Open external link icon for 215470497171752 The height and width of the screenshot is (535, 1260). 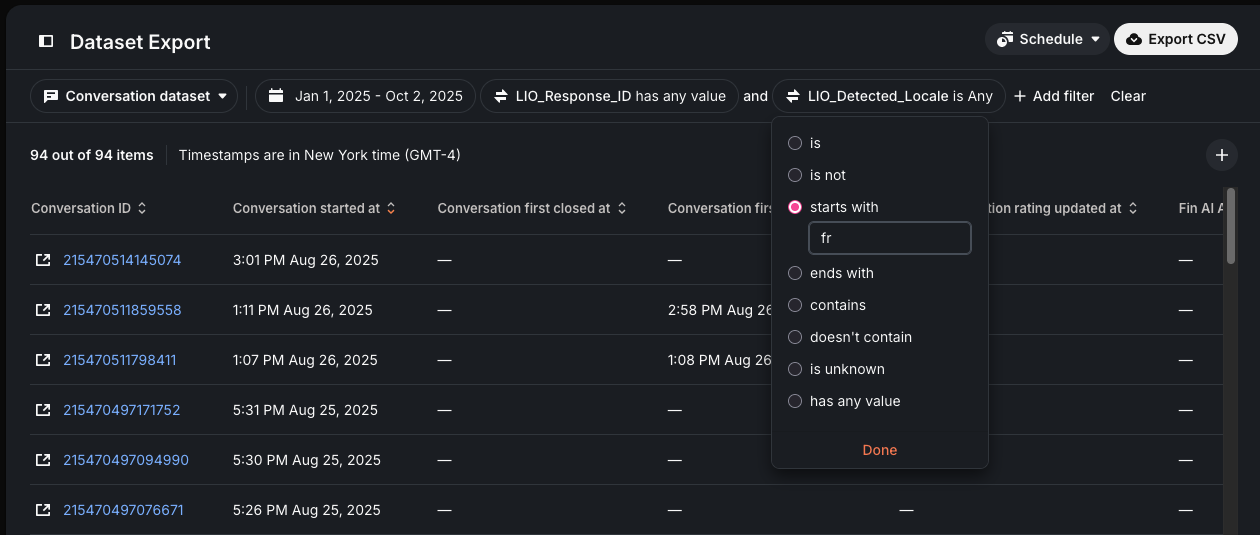coord(43,410)
